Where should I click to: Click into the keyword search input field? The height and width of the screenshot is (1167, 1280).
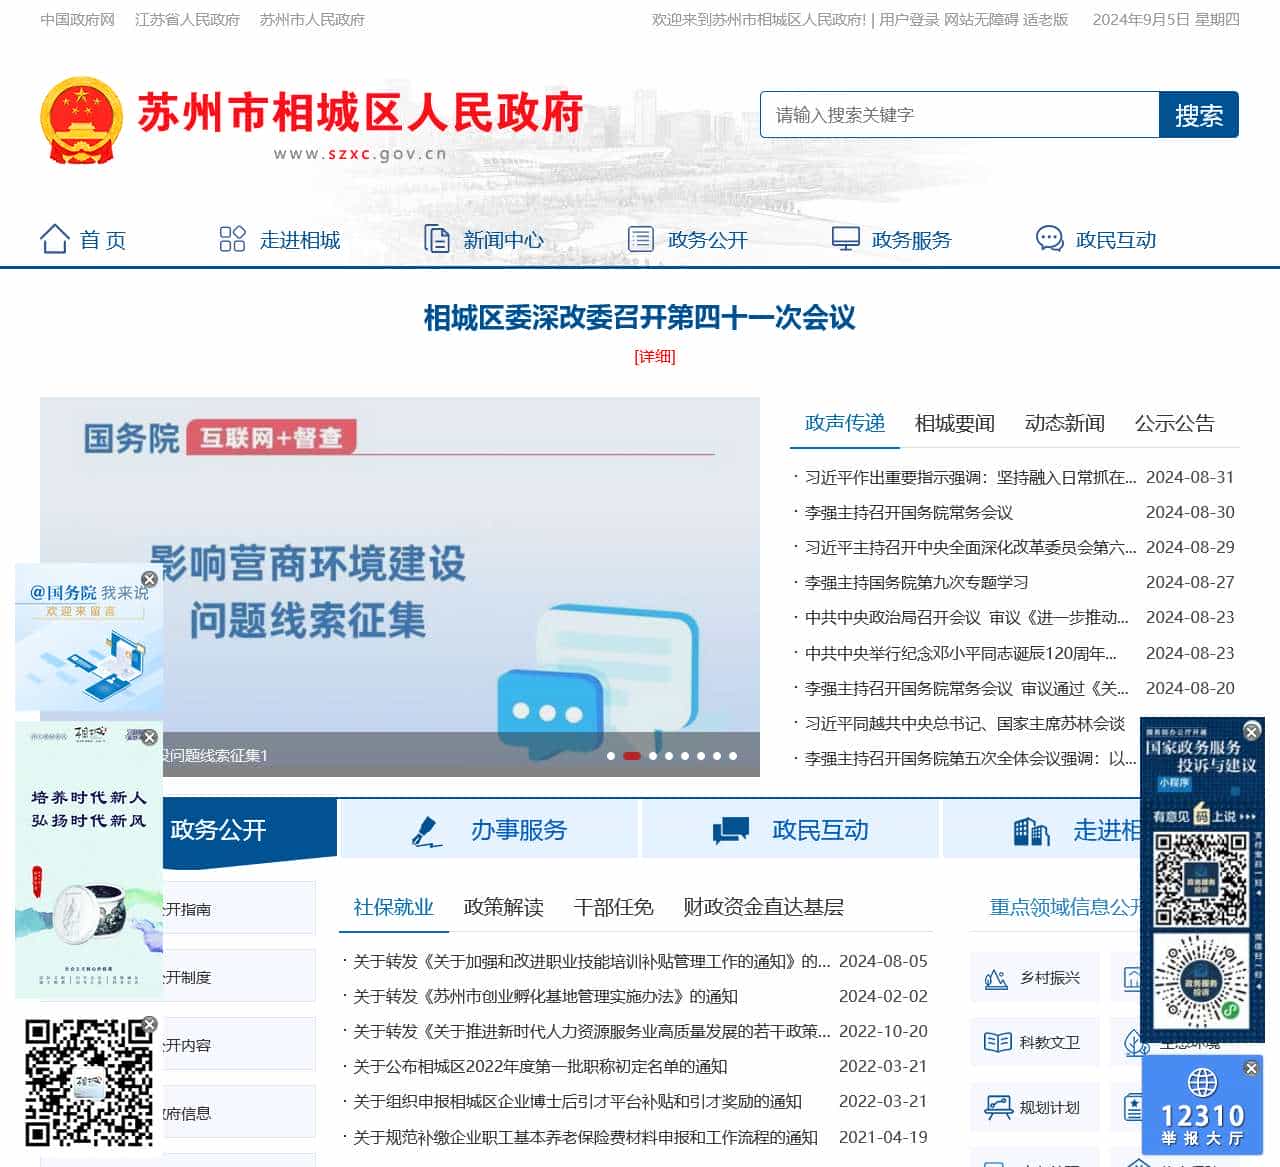[x=959, y=115]
